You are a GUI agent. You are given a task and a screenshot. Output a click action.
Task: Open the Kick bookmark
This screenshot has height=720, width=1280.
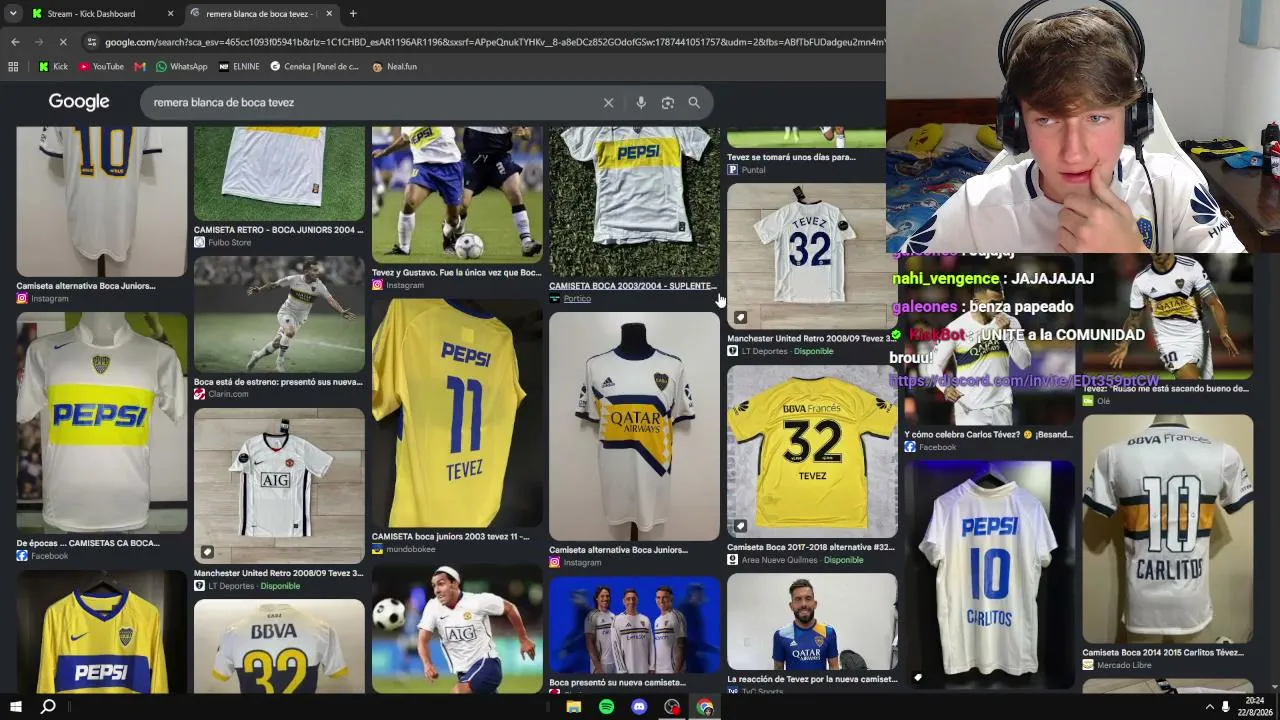coord(53,67)
